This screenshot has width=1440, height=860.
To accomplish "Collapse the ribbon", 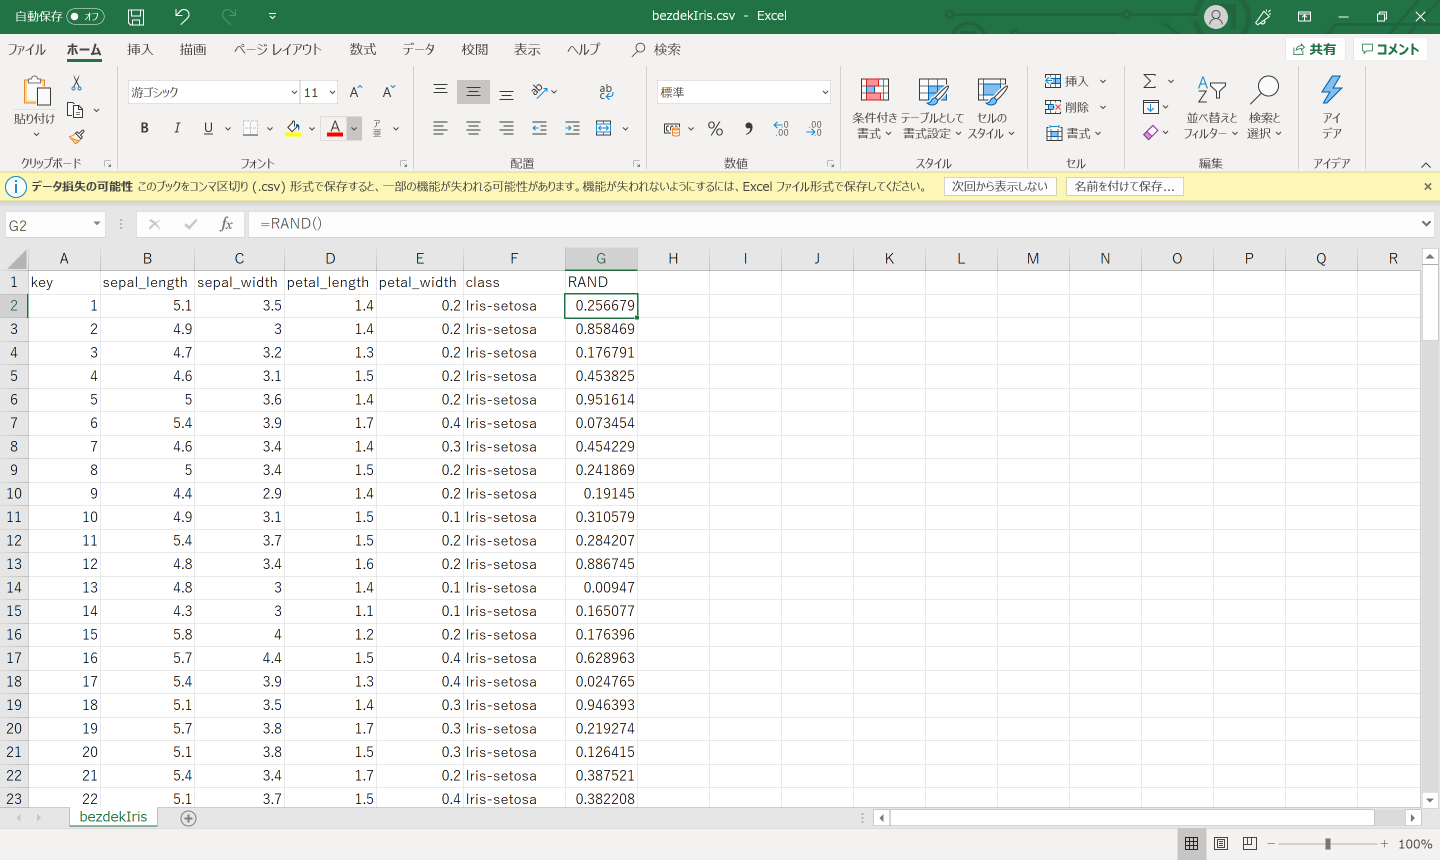I will pyautogui.click(x=1426, y=164).
